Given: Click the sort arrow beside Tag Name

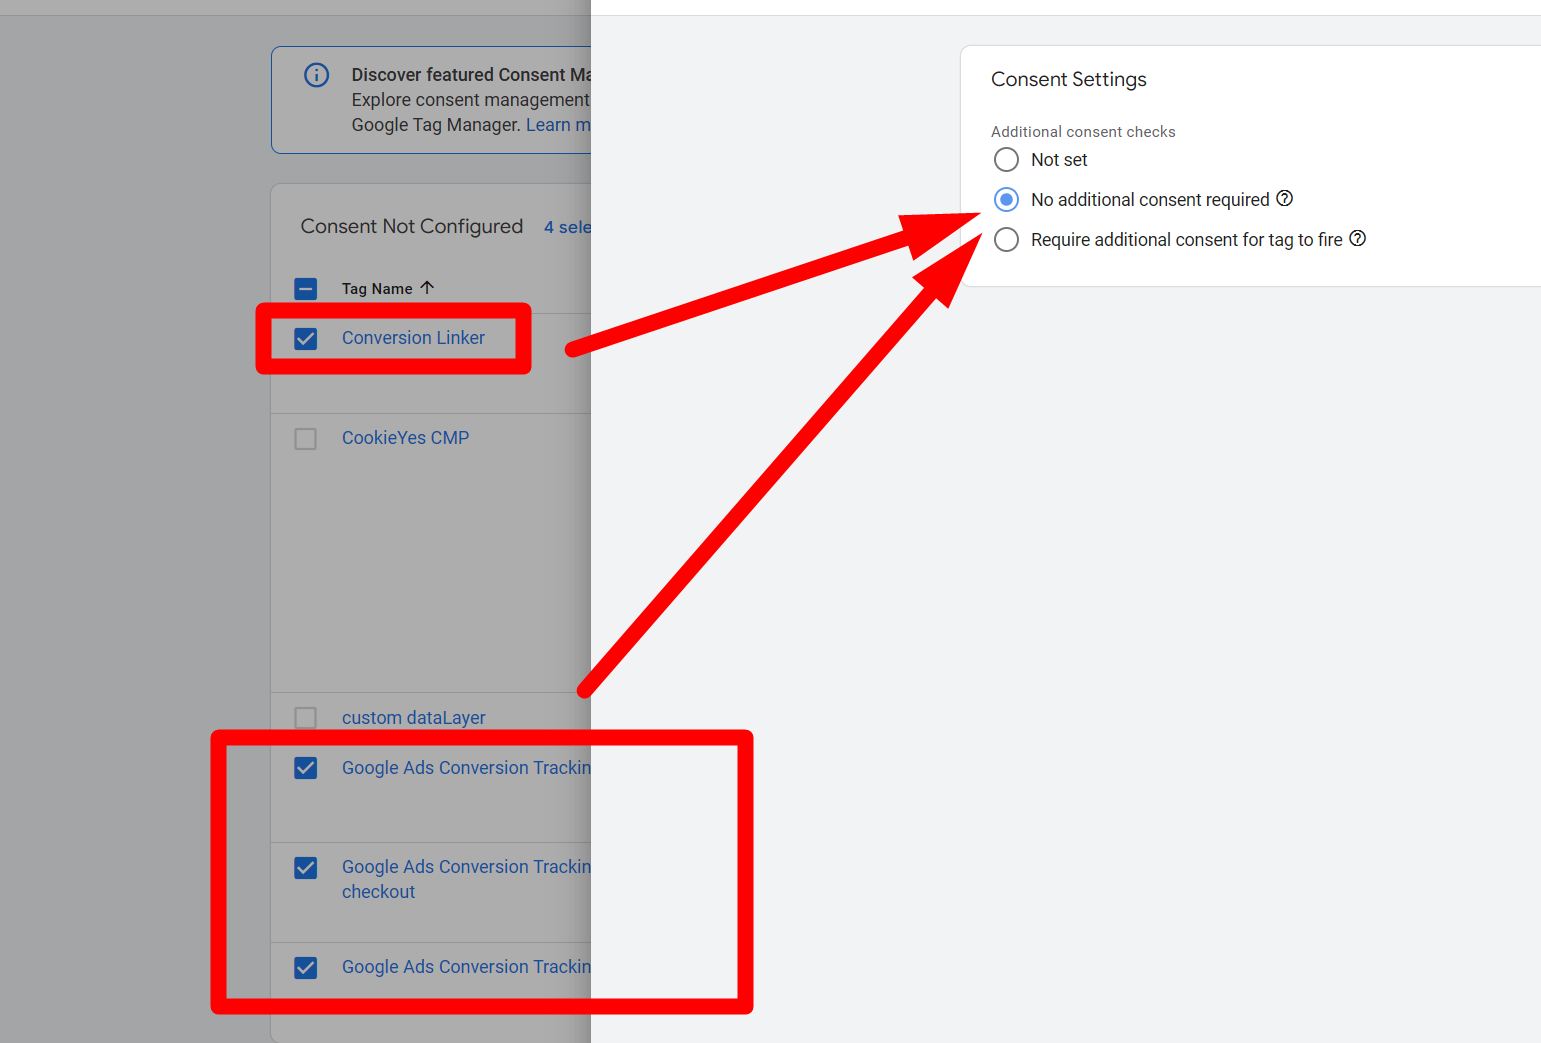Looking at the screenshot, I should [x=427, y=288].
